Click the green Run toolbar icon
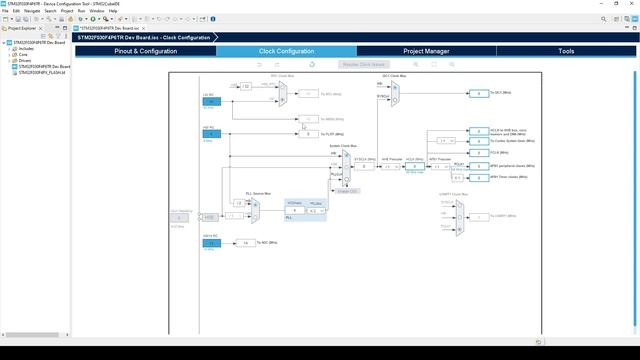640x360 pixels. pyautogui.click(x=93, y=19)
